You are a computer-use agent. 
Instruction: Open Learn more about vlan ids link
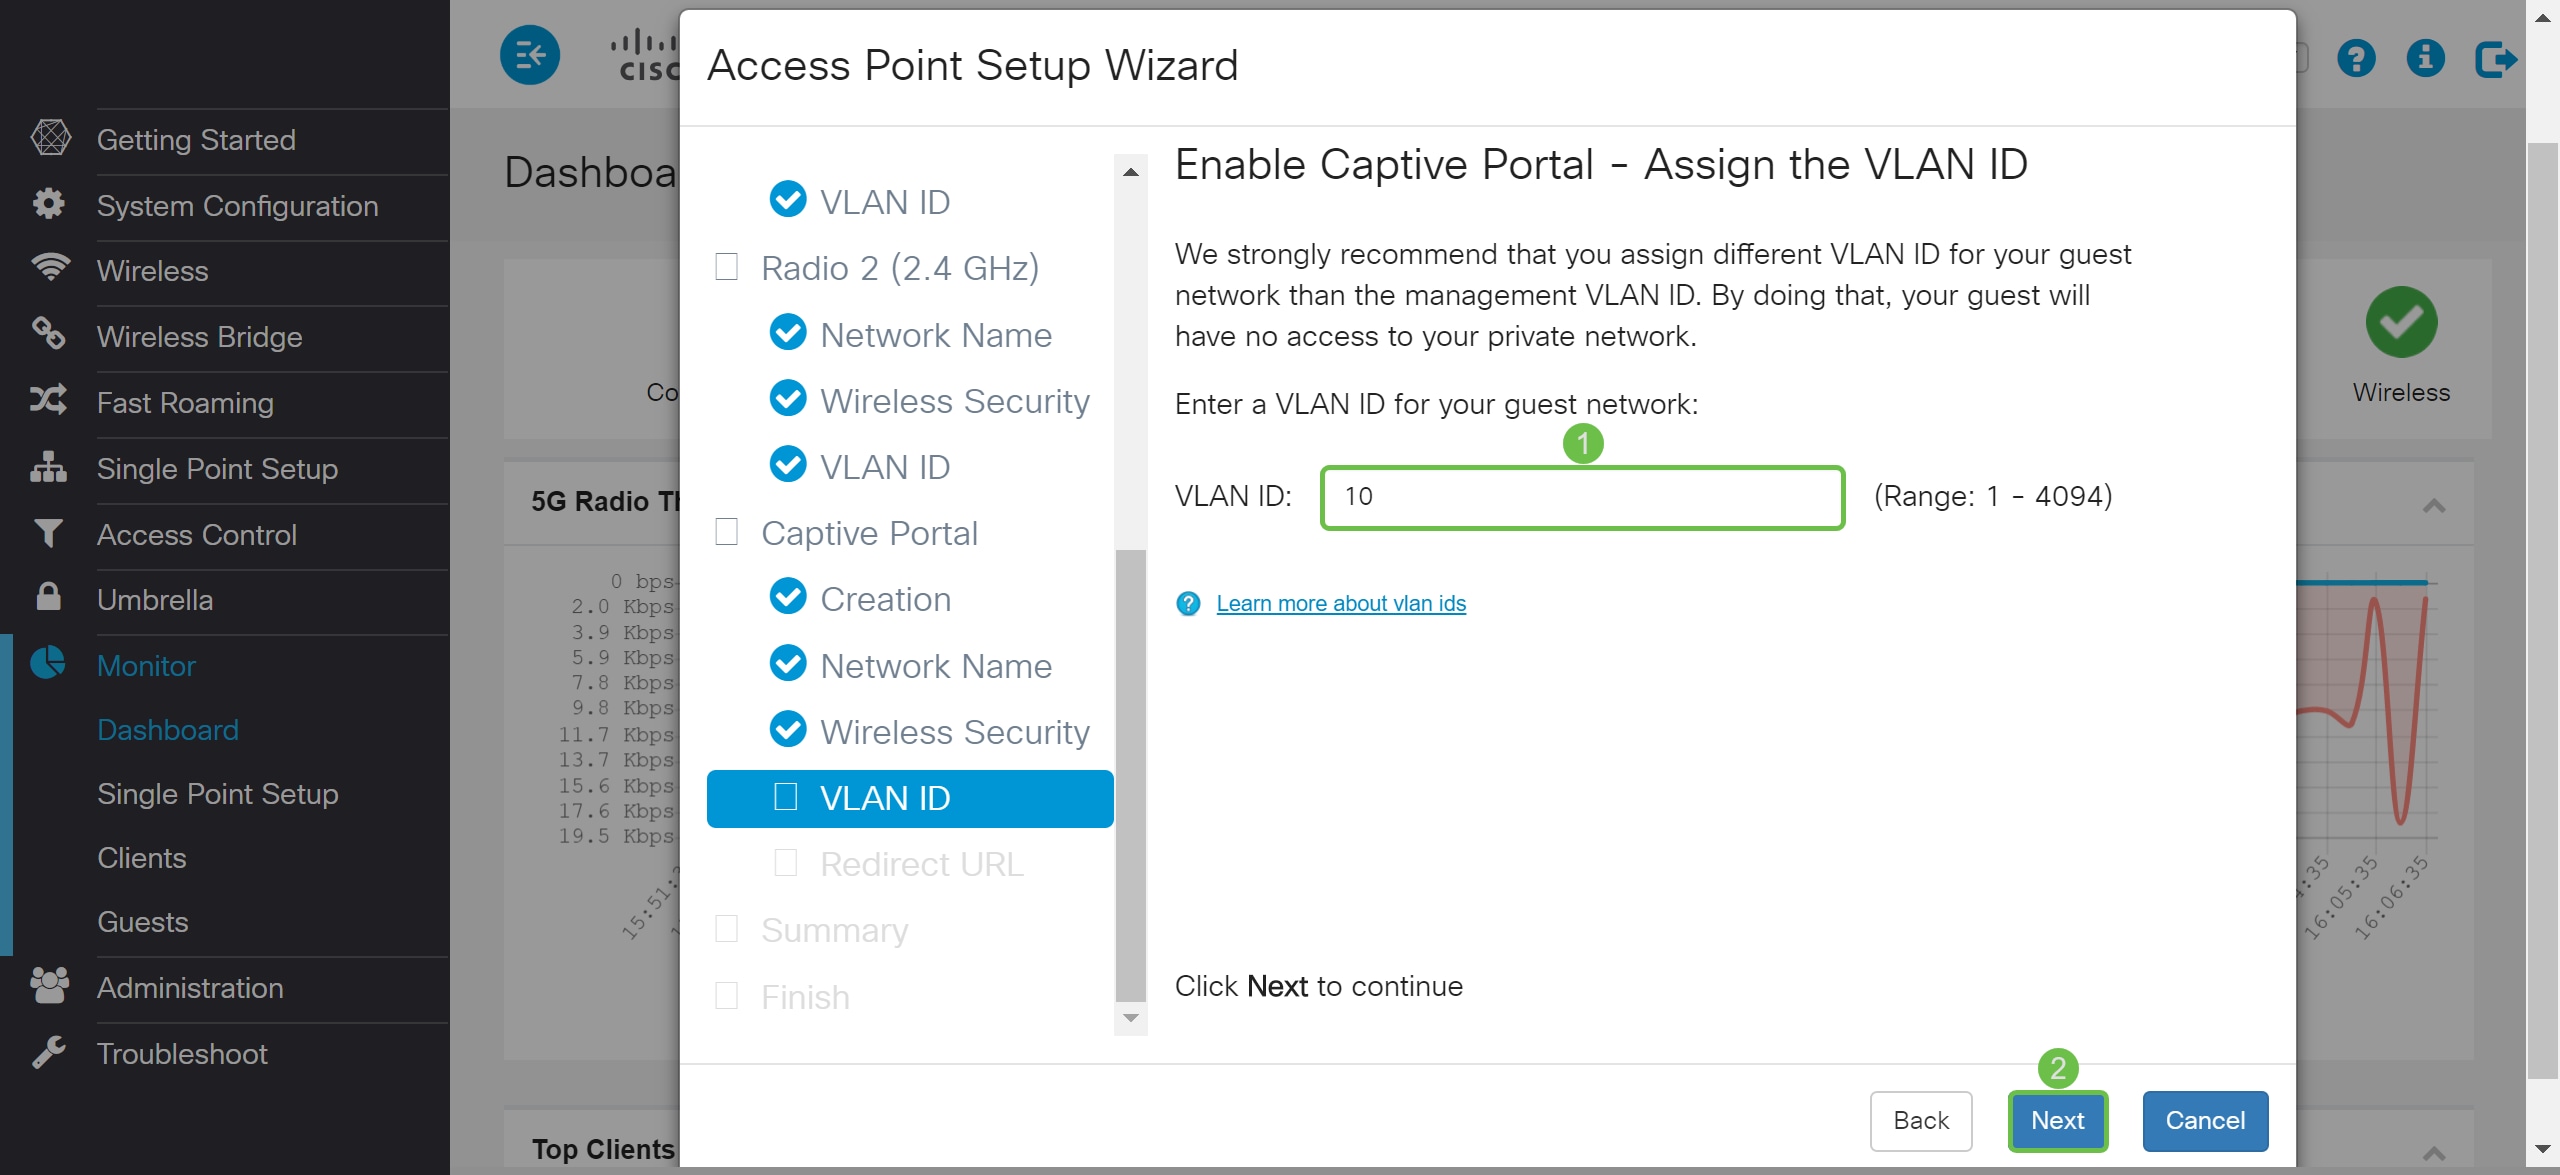pos(1340,603)
